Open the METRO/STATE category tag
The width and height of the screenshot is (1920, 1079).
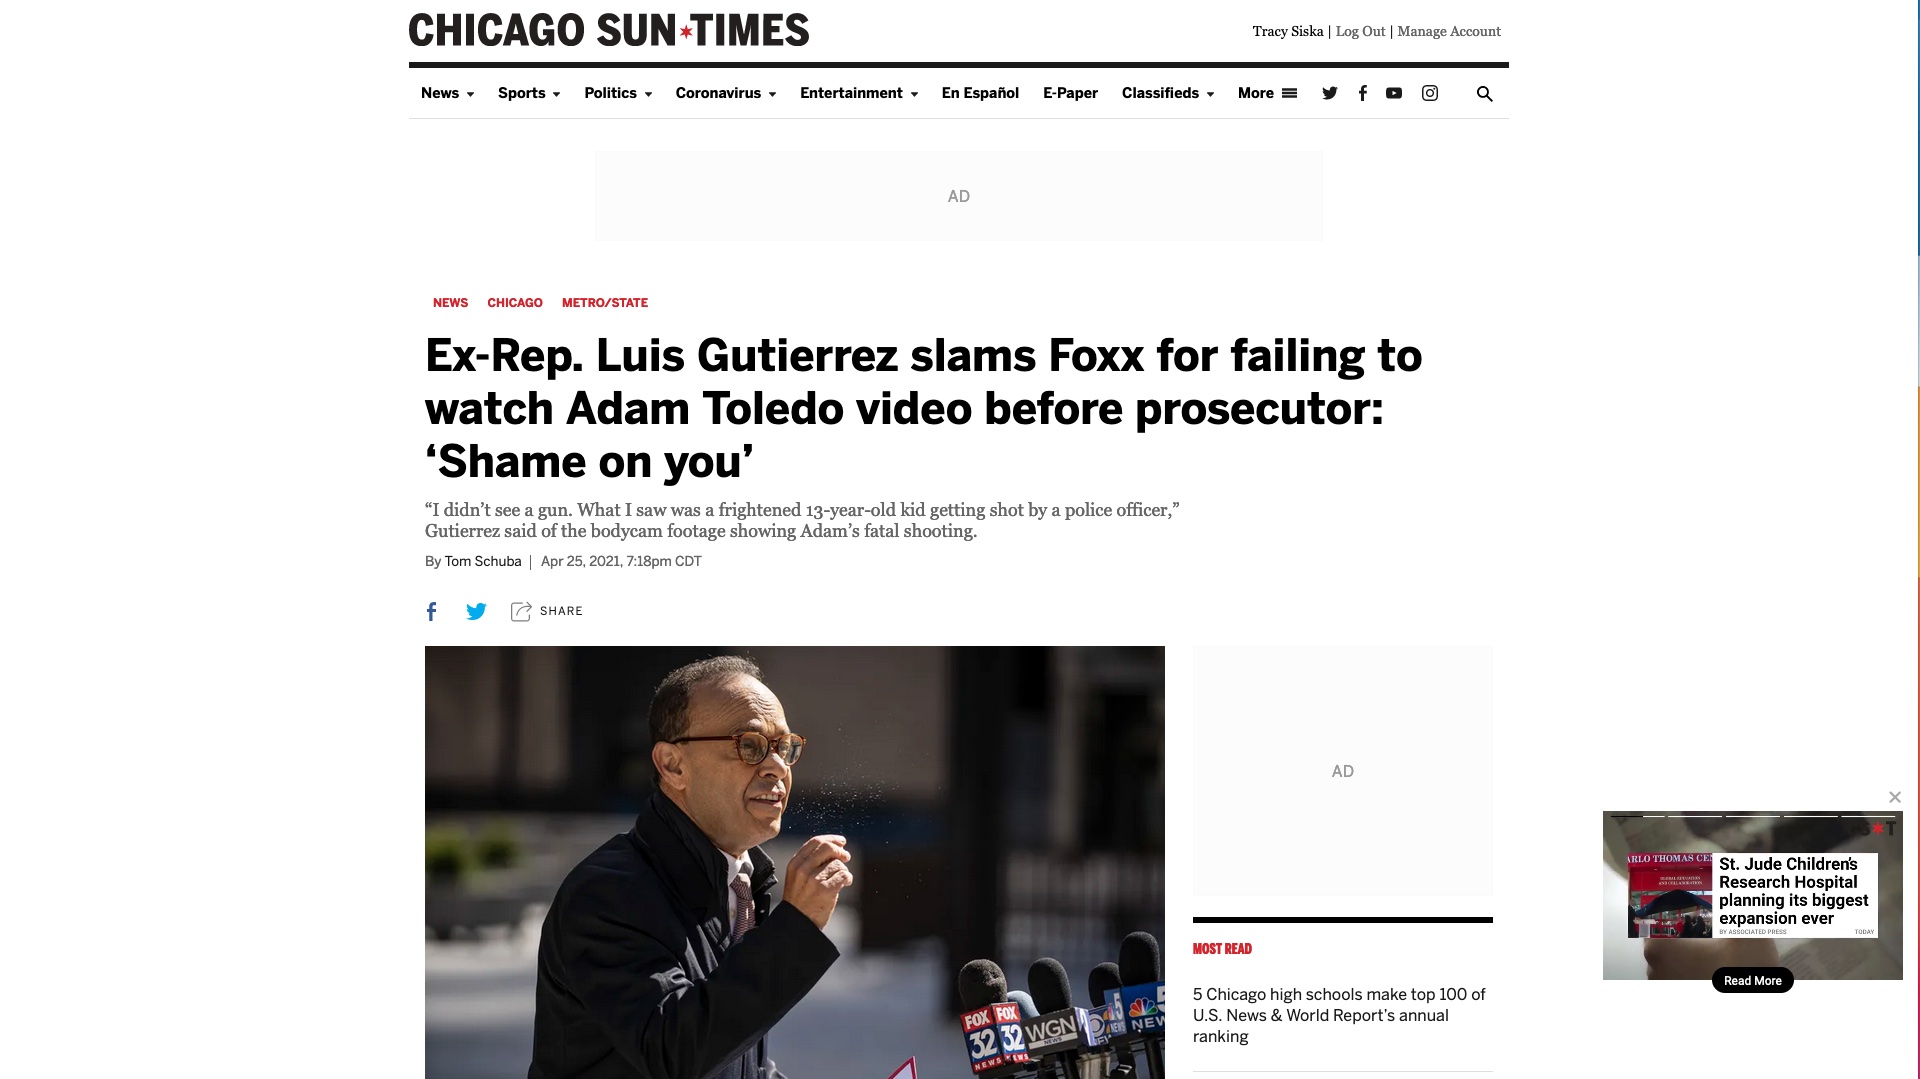click(x=605, y=302)
